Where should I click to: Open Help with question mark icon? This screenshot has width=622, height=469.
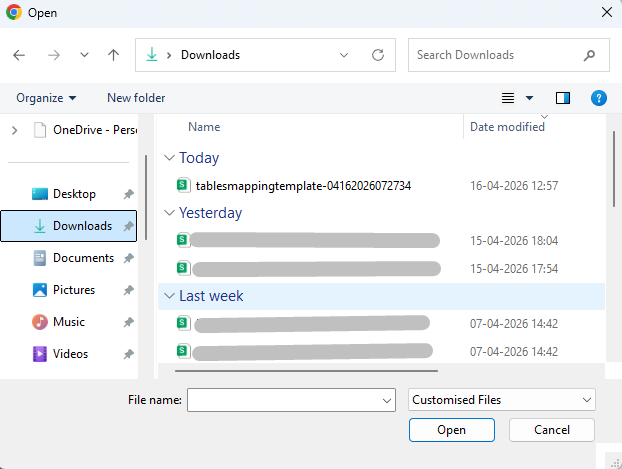(599, 98)
